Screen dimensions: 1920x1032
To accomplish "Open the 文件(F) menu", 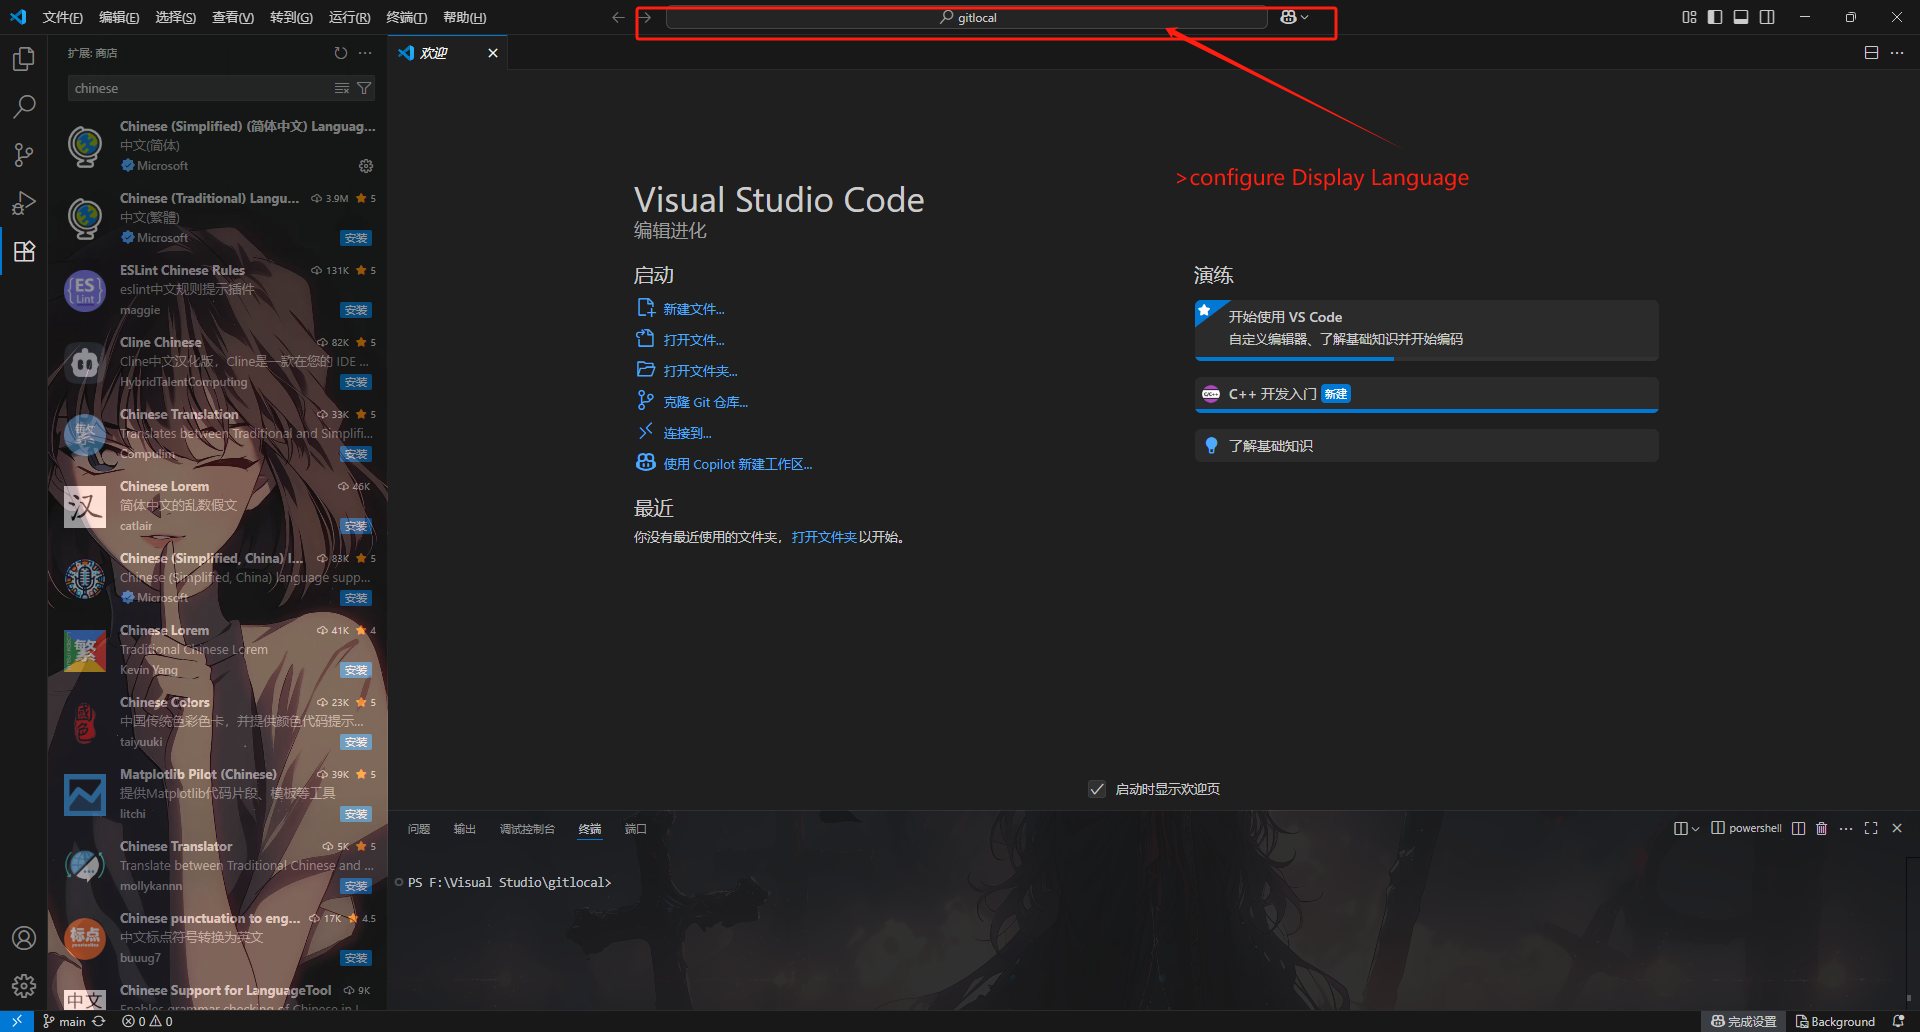I will point(62,17).
